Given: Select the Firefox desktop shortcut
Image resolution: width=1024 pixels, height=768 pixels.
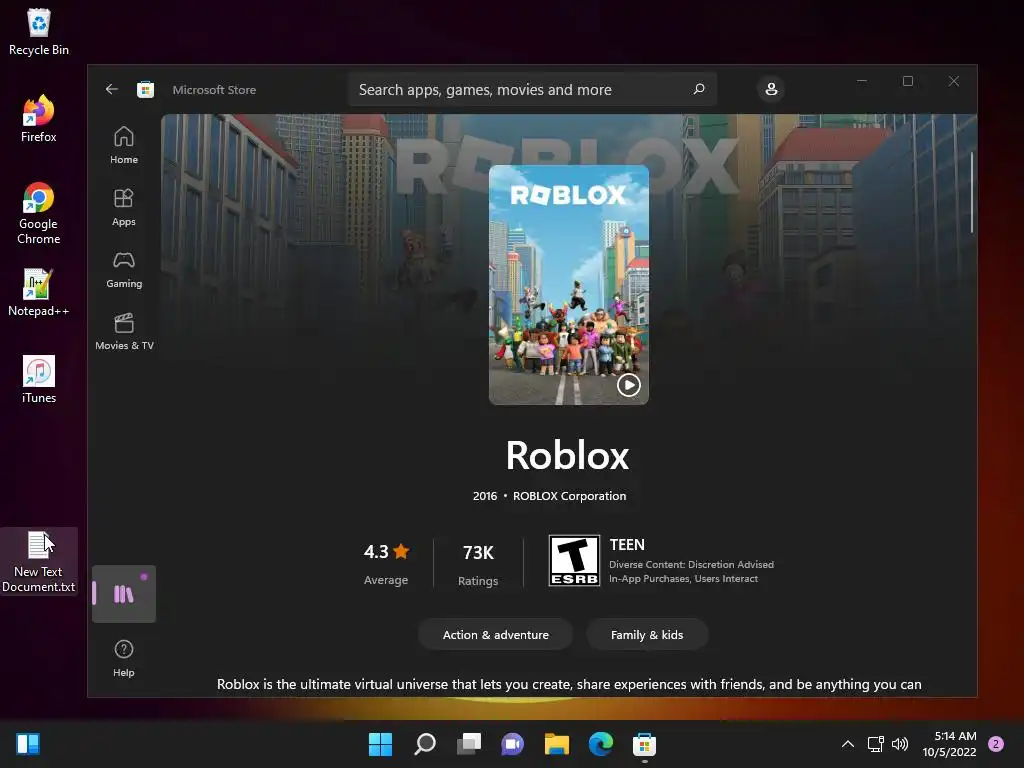Looking at the screenshot, I should [x=39, y=118].
